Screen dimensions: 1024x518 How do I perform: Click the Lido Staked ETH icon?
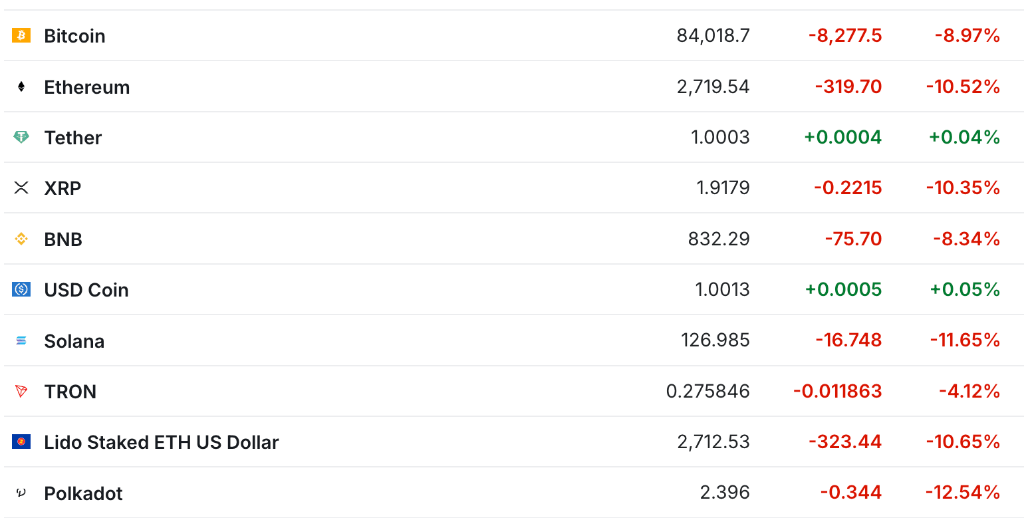[21, 442]
